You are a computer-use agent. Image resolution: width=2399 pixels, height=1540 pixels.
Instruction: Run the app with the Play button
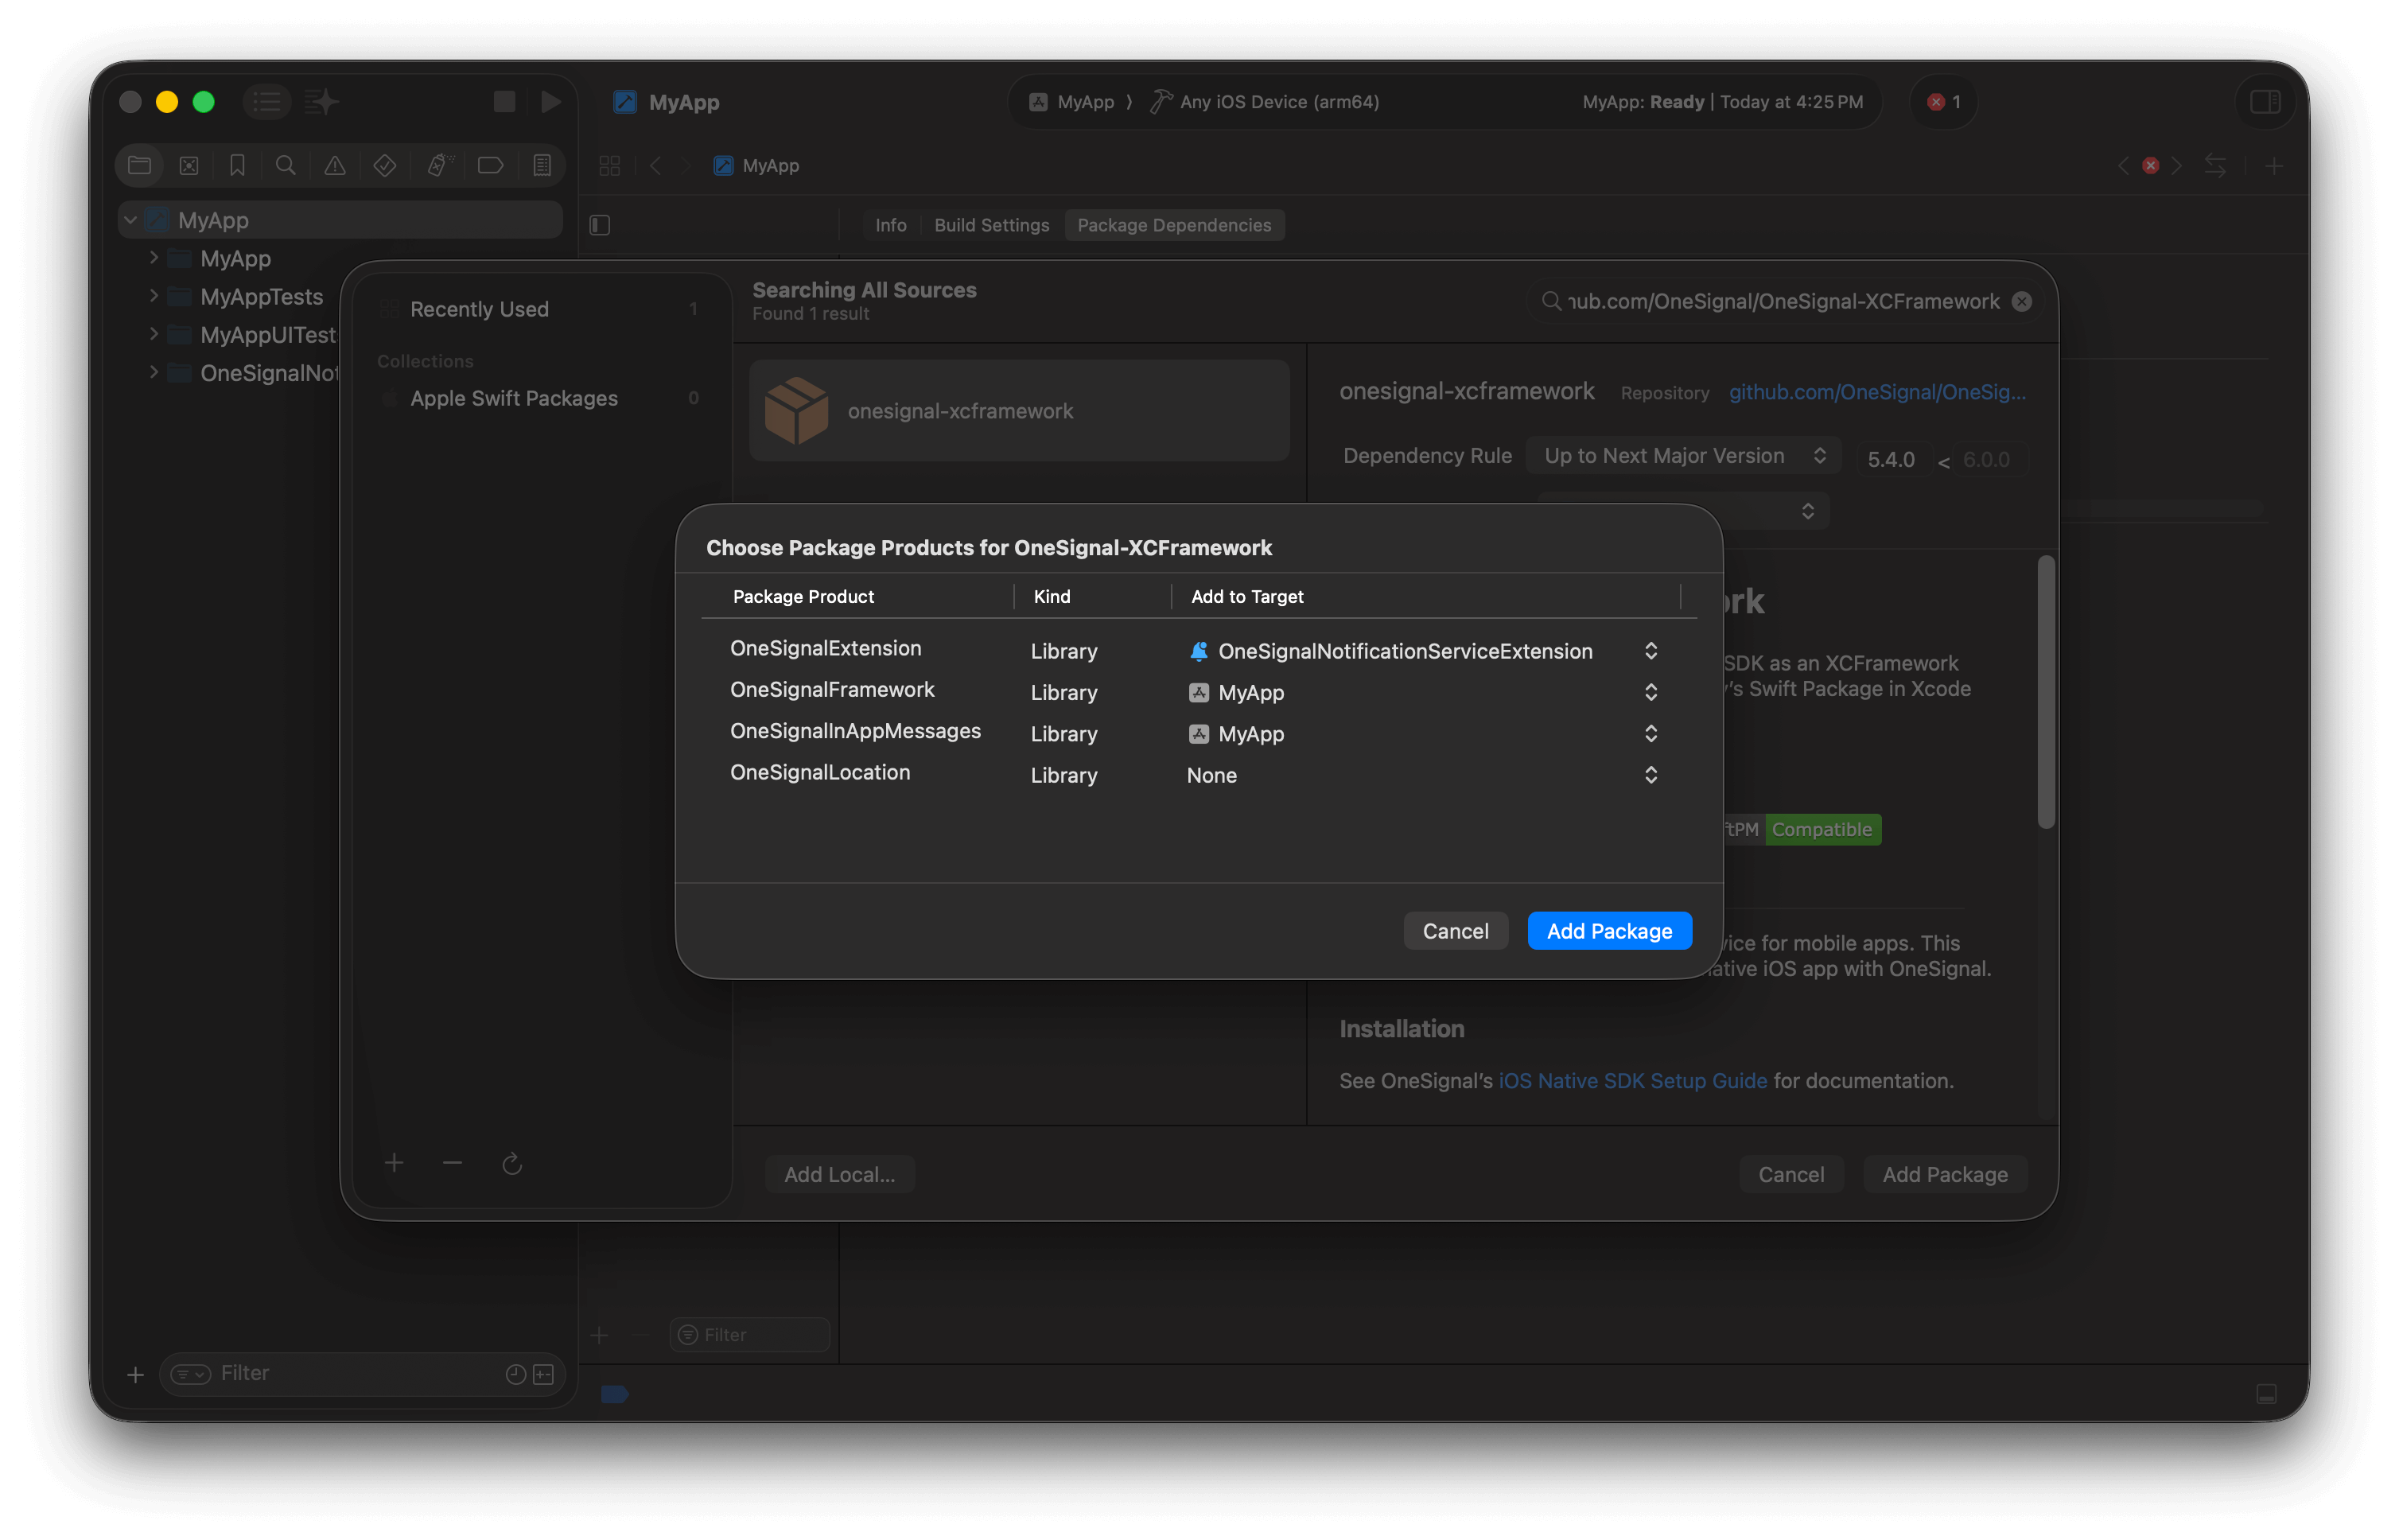pyautogui.click(x=551, y=101)
